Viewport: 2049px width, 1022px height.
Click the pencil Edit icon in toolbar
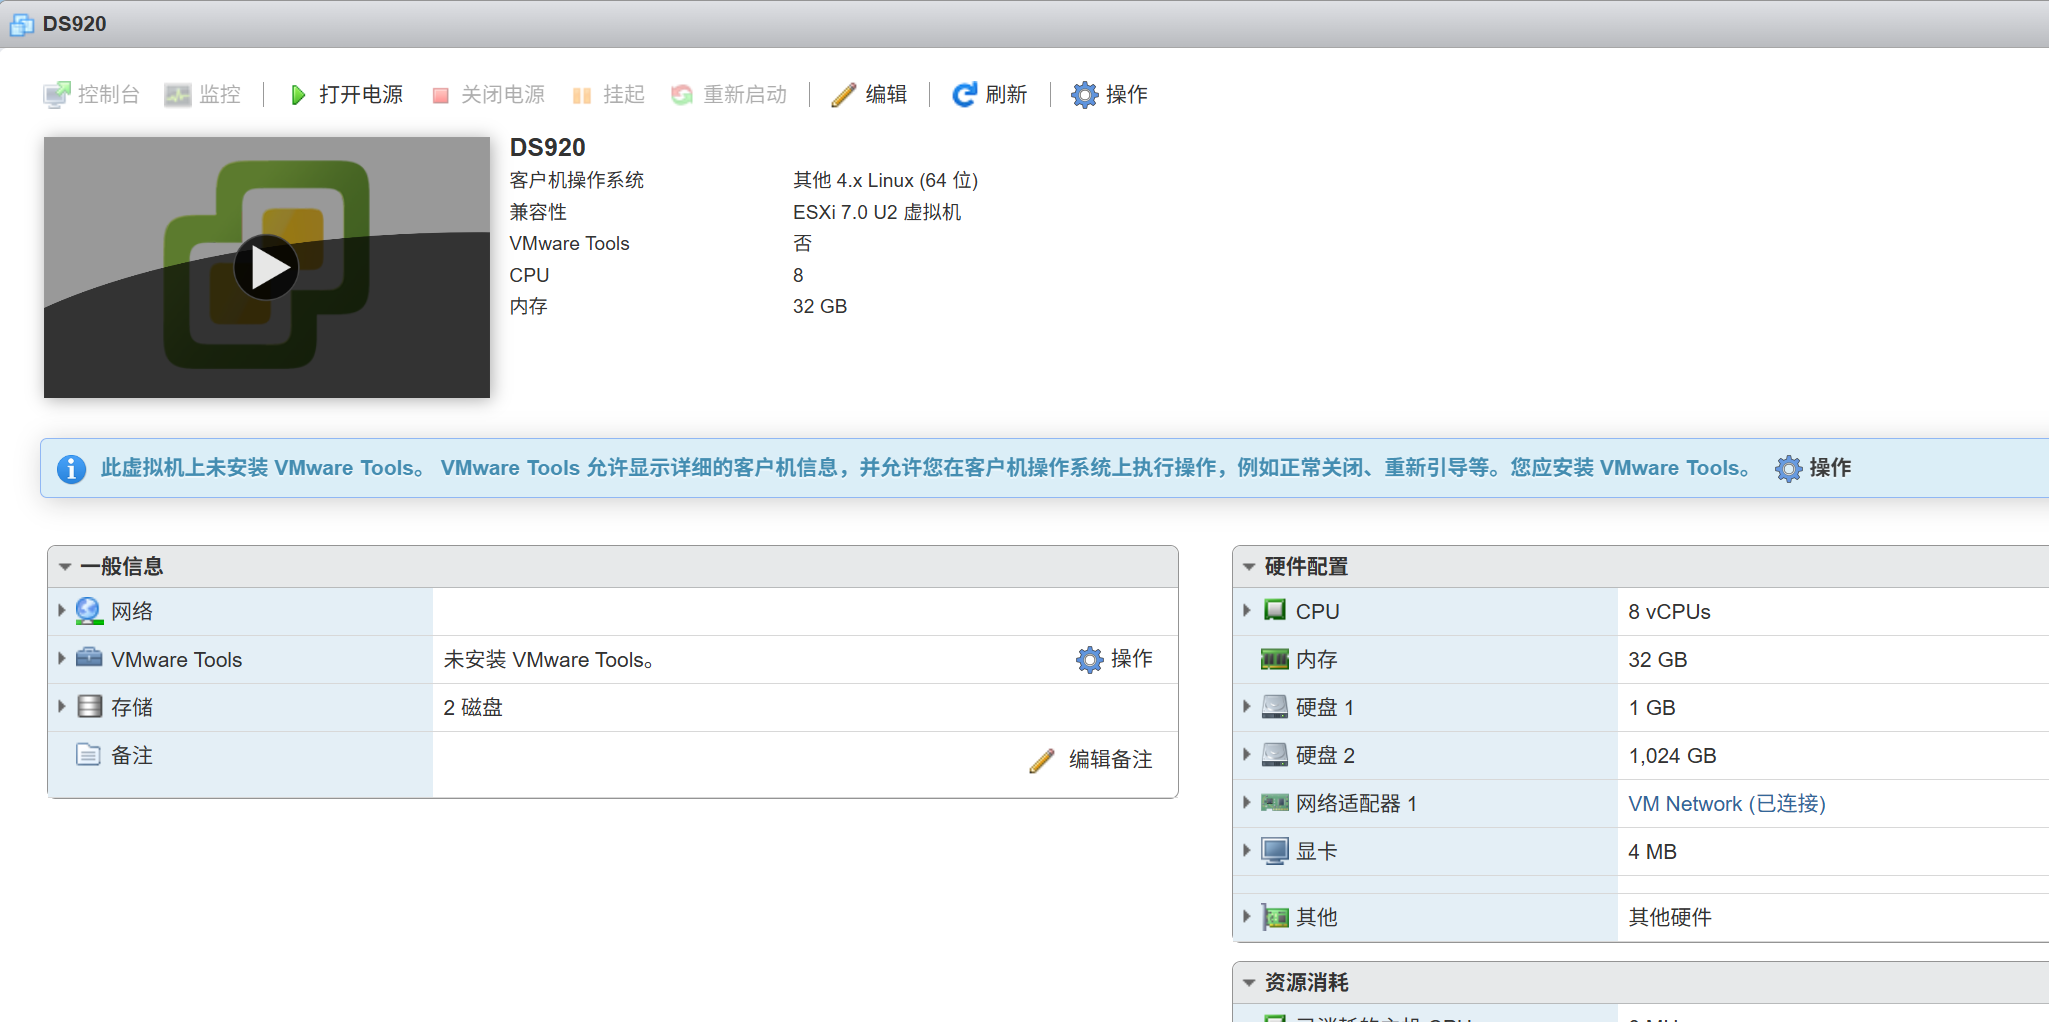pyautogui.click(x=843, y=95)
